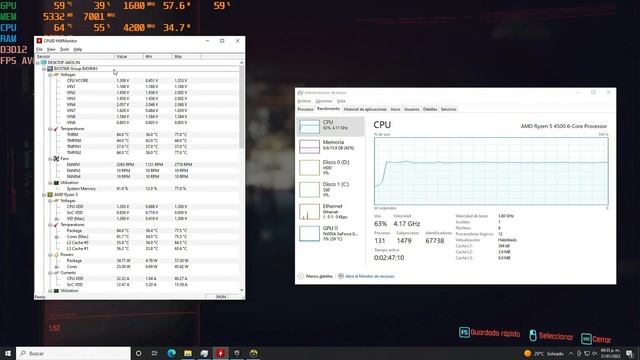Viewport: 640px width, 360px height.
Task: Click the HWMonitor scroll down arrow
Action: pyautogui.click(x=242, y=290)
